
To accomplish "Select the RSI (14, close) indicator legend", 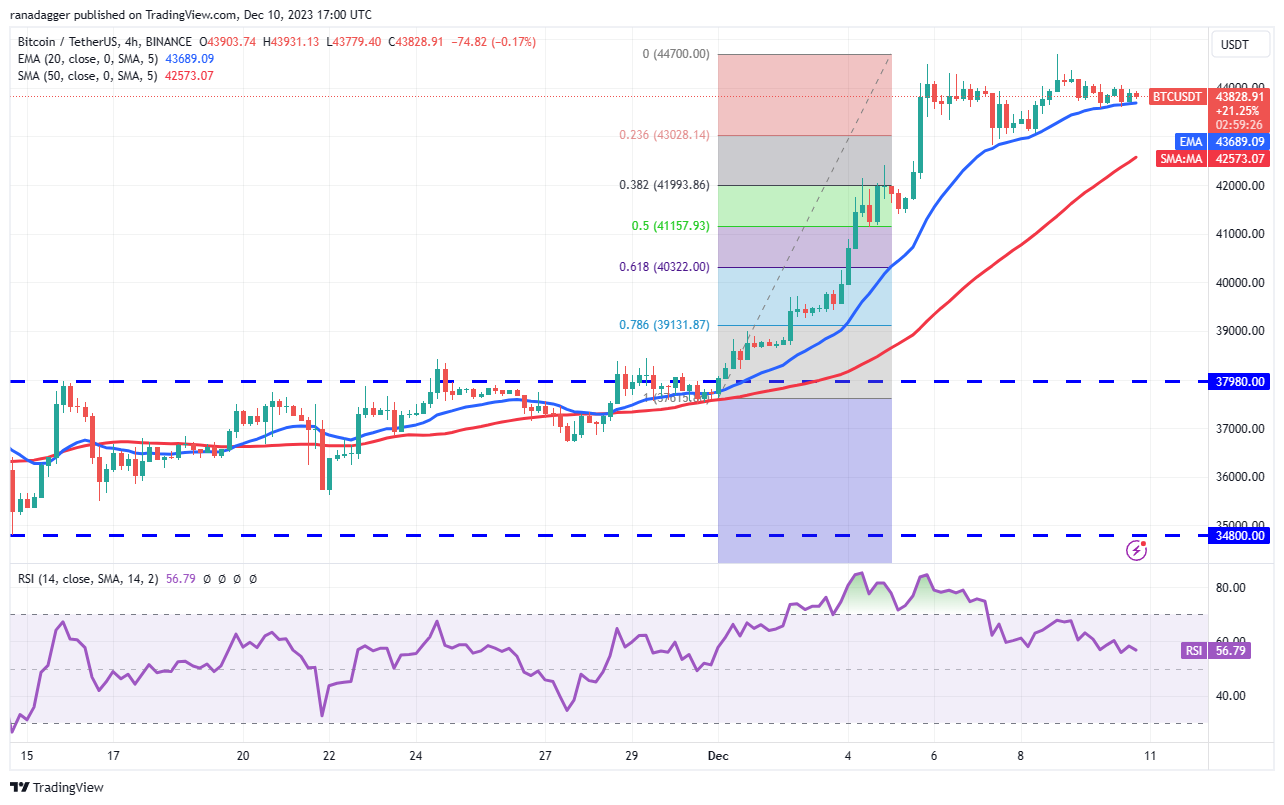I will [x=88, y=578].
